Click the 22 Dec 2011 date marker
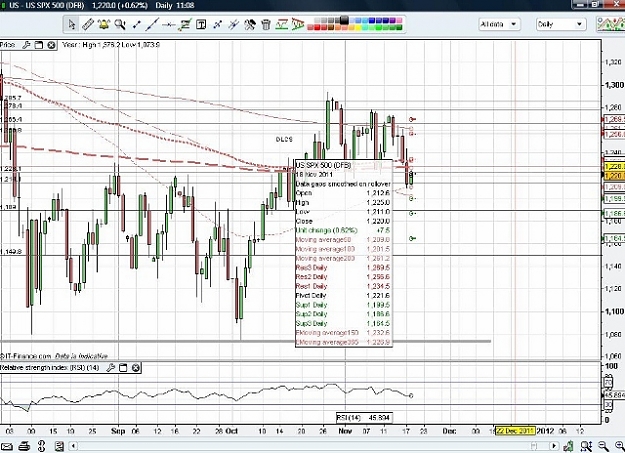This screenshot has height=453, width=625. coord(515,431)
